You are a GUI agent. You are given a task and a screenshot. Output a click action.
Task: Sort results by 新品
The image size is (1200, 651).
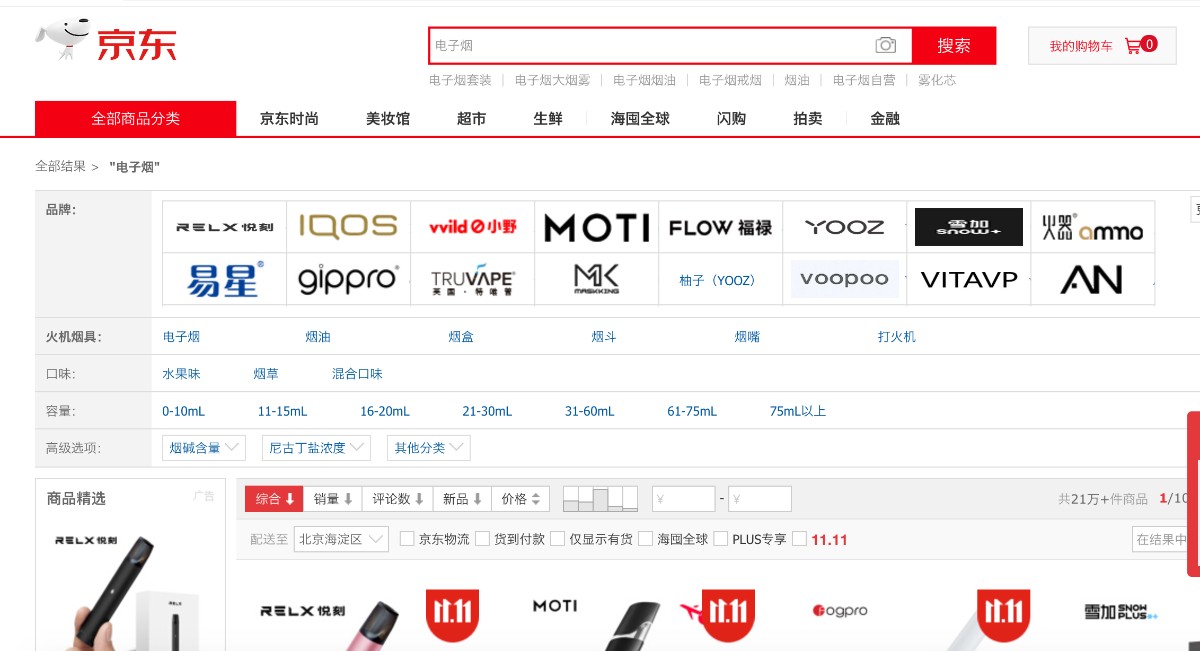click(462, 498)
